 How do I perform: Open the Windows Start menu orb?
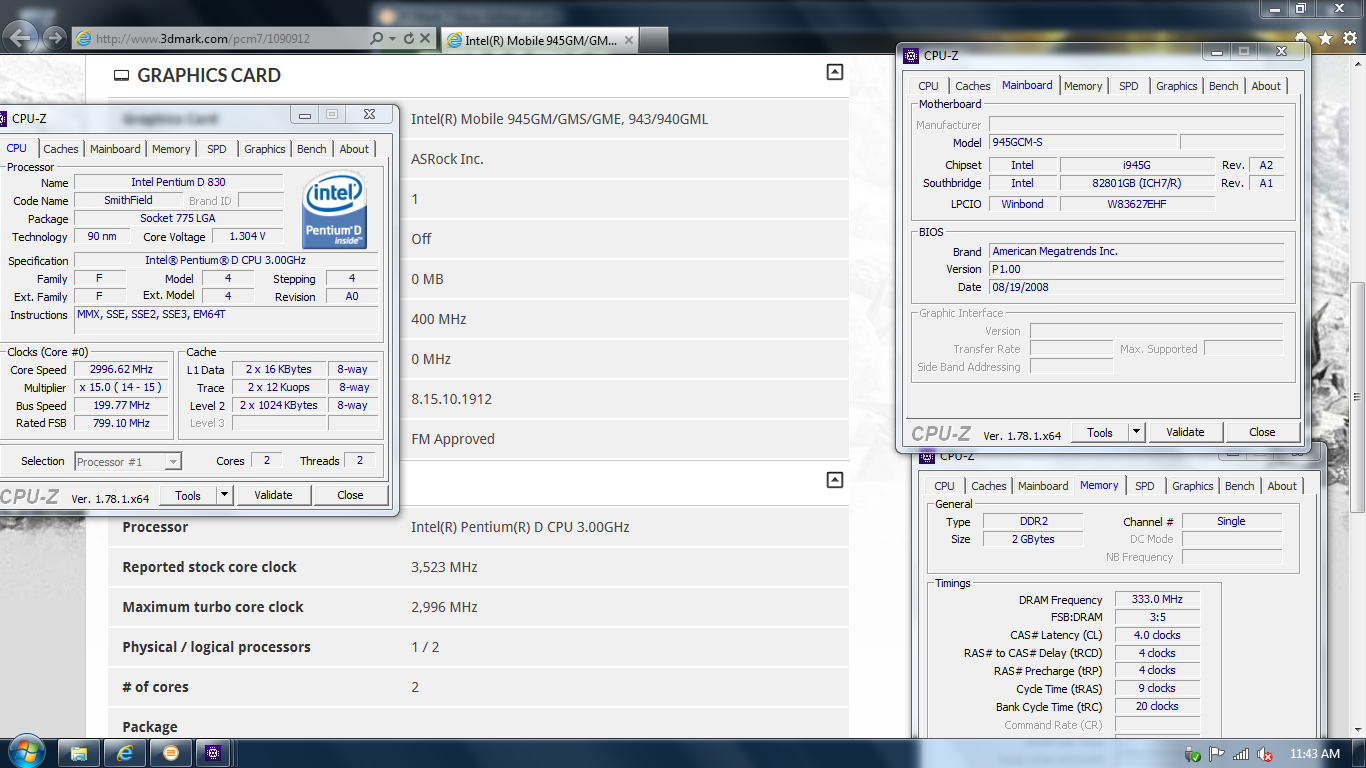pyautogui.click(x=25, y=752)
